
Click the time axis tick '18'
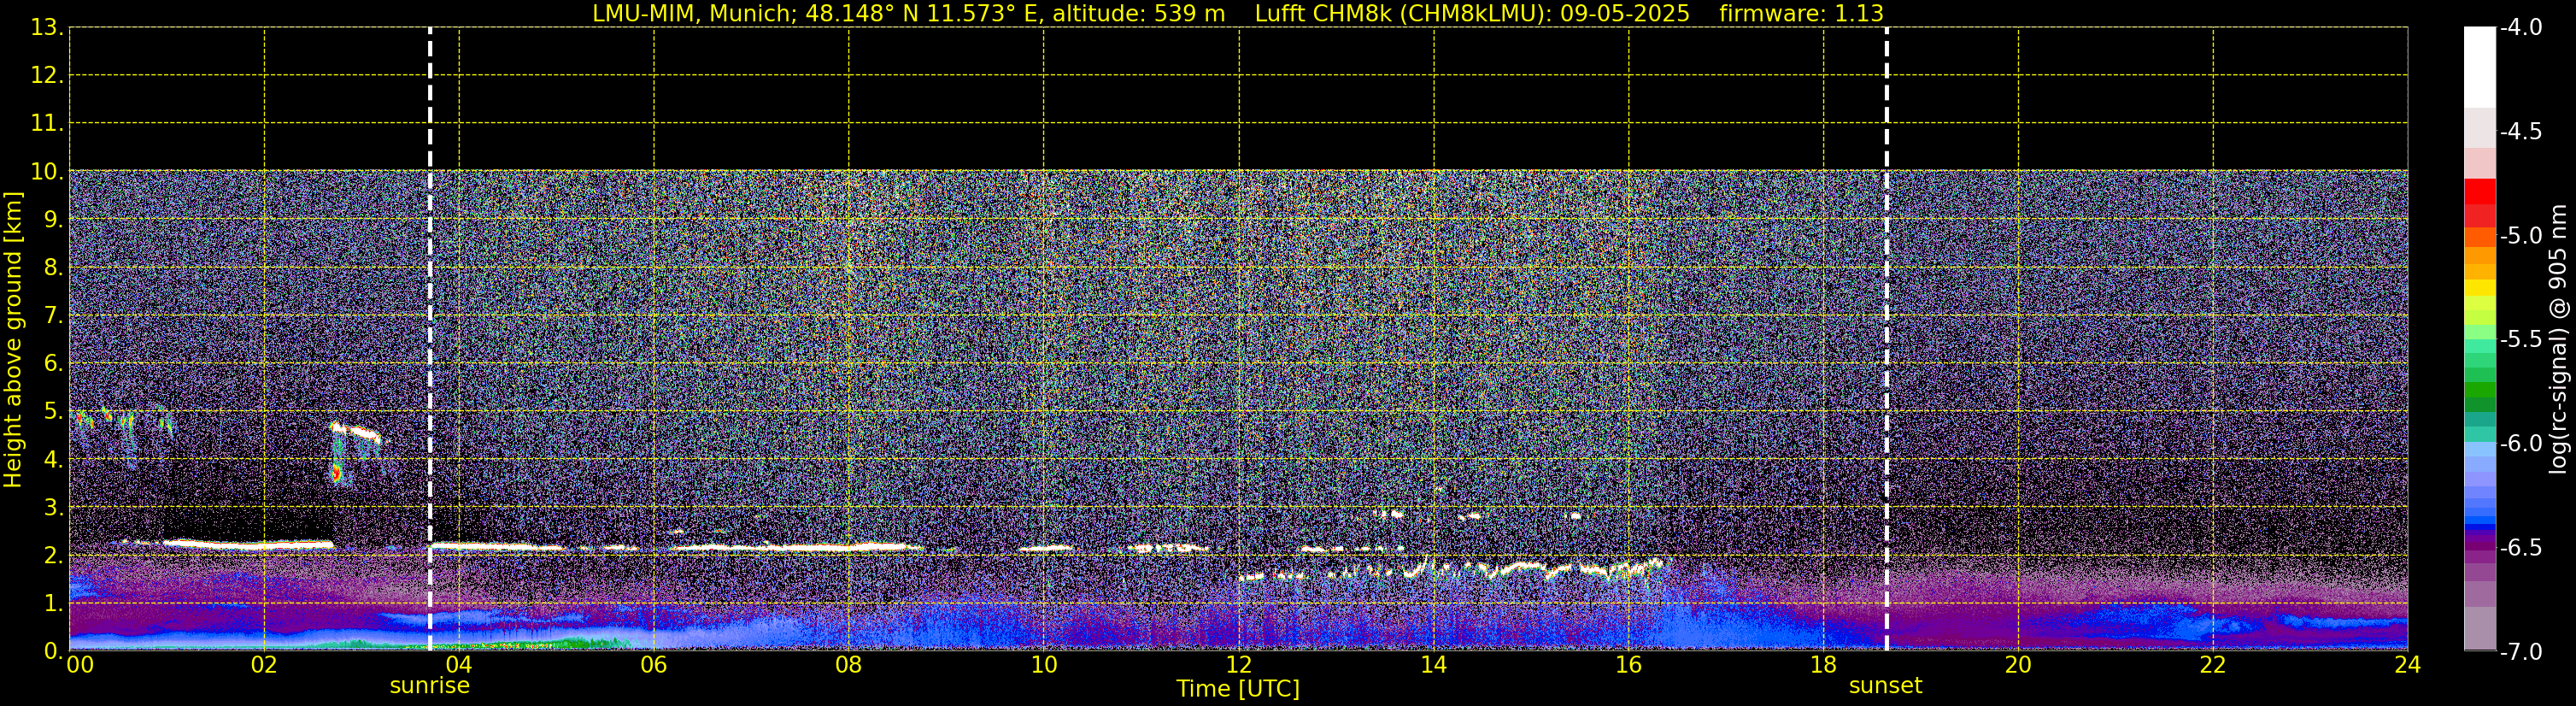1824,665
